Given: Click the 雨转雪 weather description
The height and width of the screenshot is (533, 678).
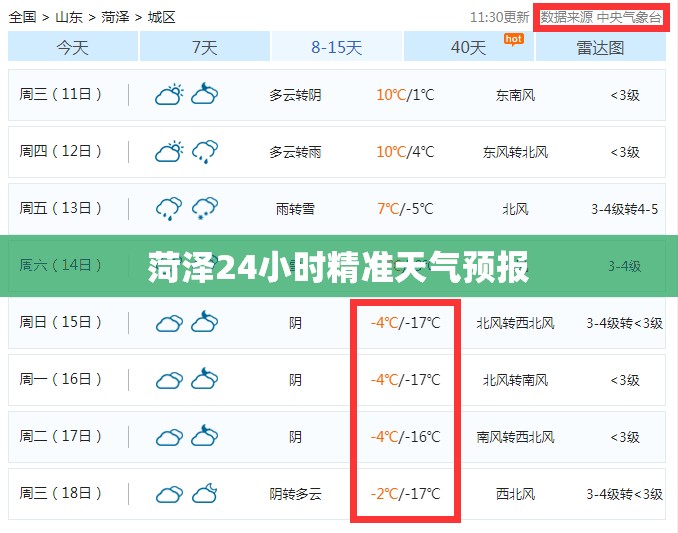Looking at the screenshot, I should point(295,209).
